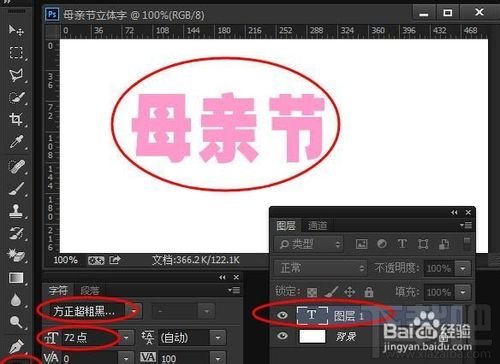This screenshot has width=500, height=364.
Task: Switch to the 字符 tab
Action: (58, 290)
